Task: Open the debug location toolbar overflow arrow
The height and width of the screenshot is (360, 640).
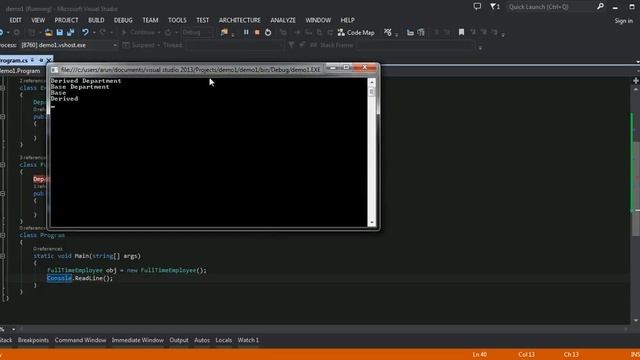Action: [480, 48]
